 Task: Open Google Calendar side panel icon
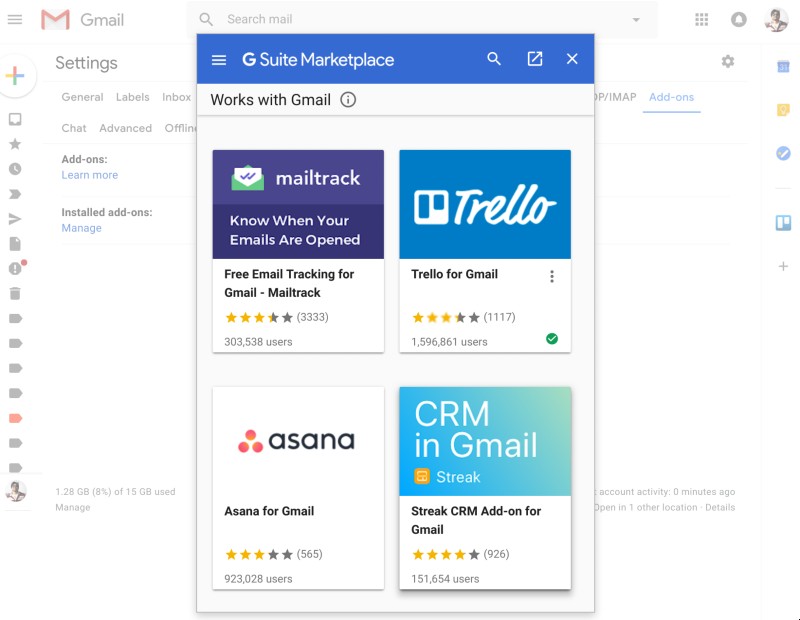point(783,66)
